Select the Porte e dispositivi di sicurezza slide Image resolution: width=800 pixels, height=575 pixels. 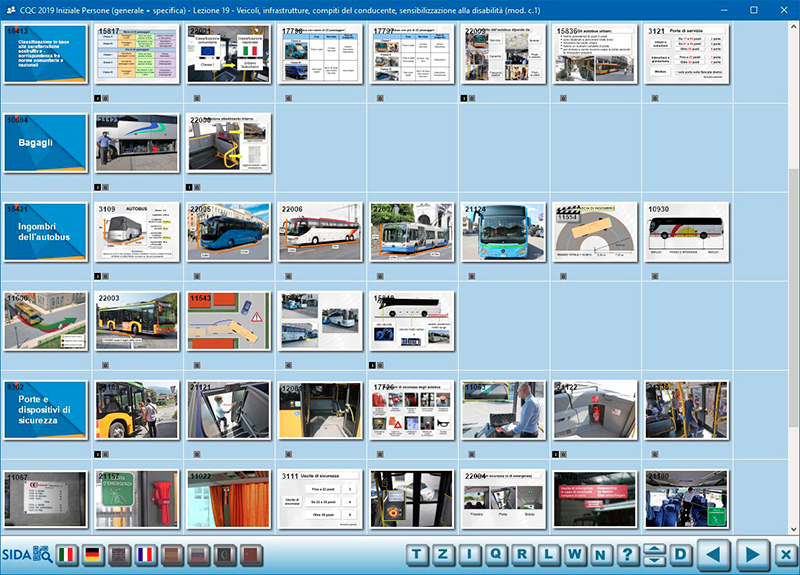point(43,409)
